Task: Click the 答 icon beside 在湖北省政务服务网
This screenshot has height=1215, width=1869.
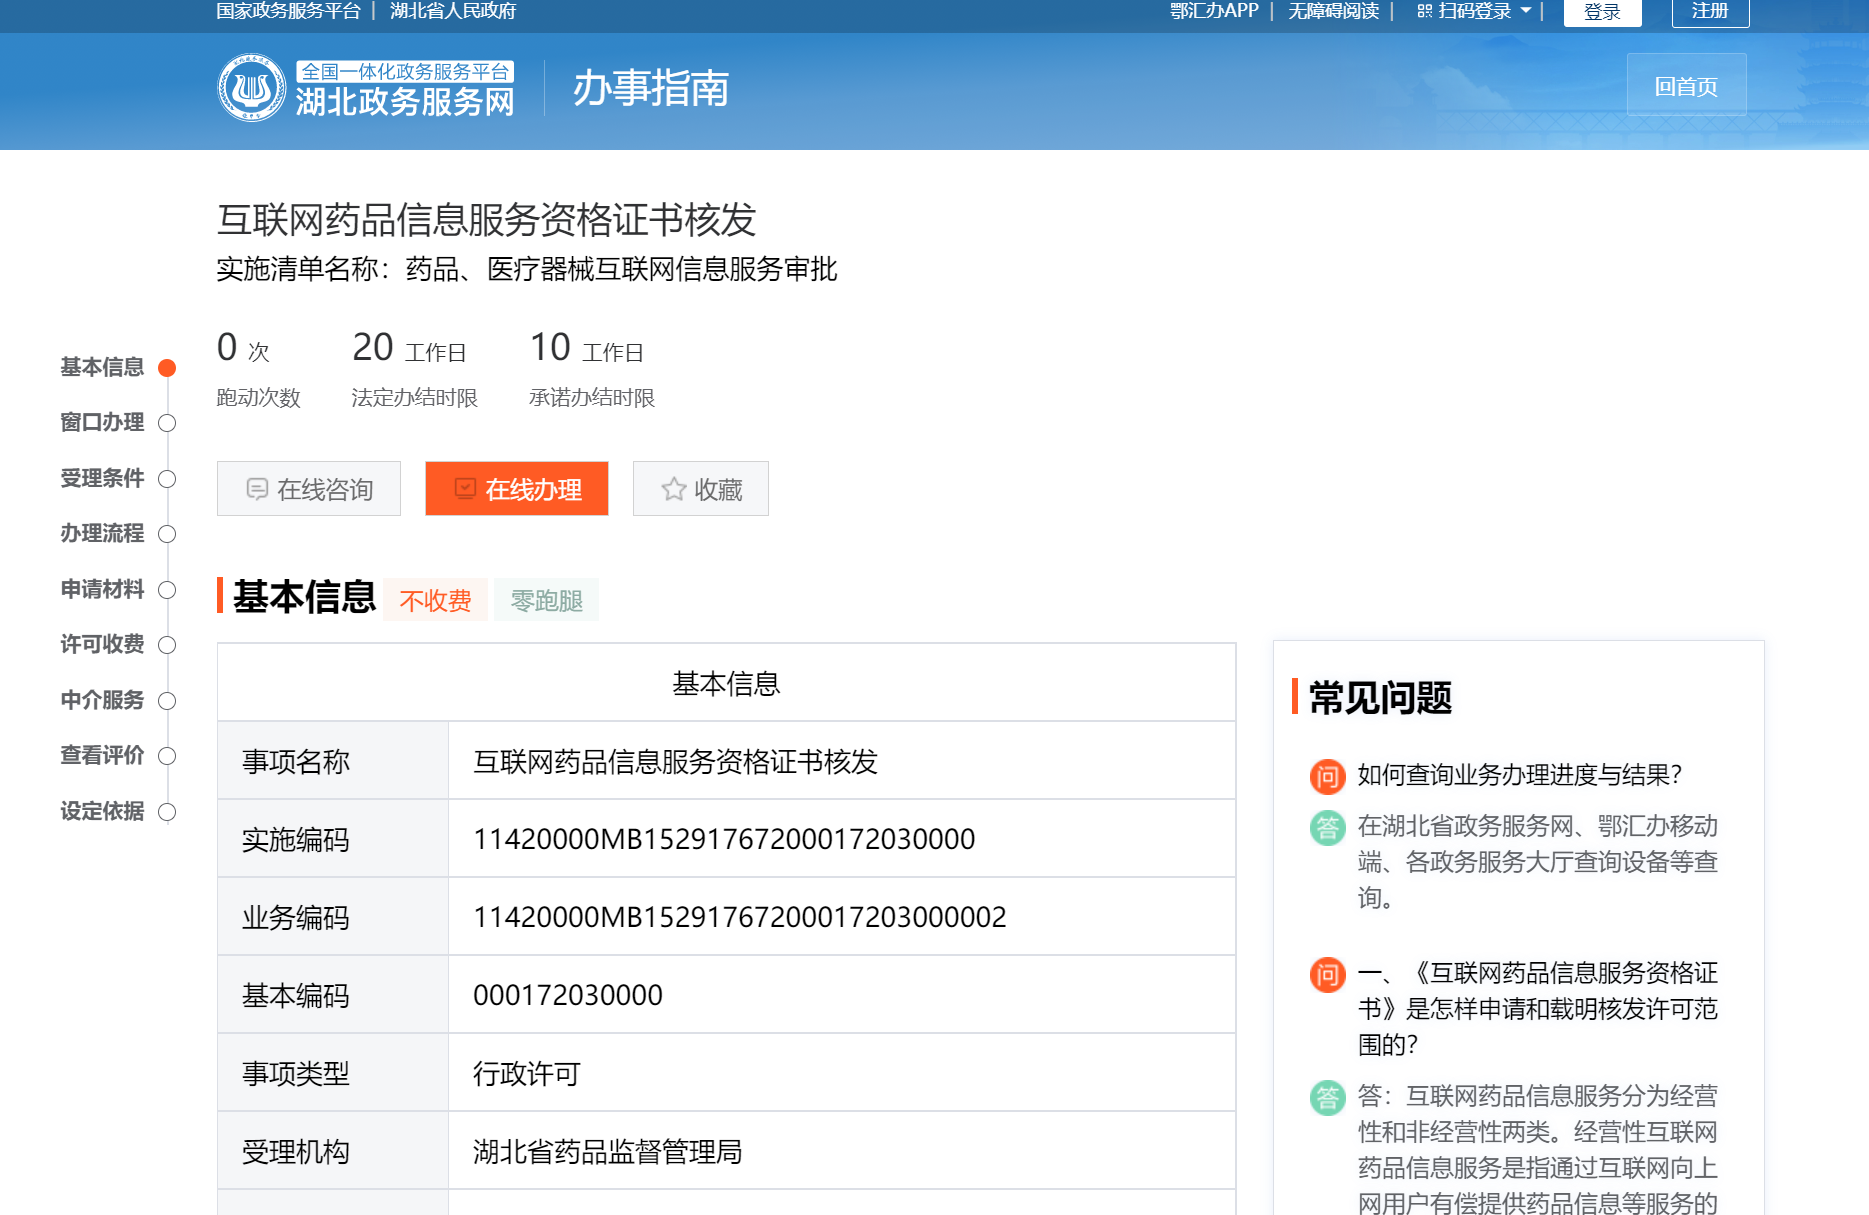Action: [x=1327, y=827]
